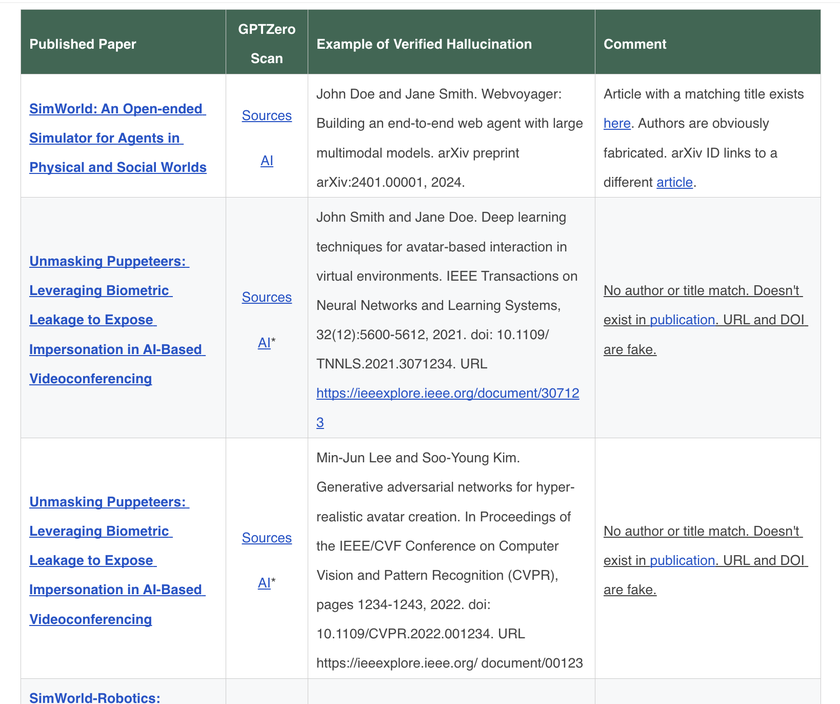This screenshot has width=840, height=704.
Task: Open 'publication' link in third row comment
Action: tap(682, 560)
